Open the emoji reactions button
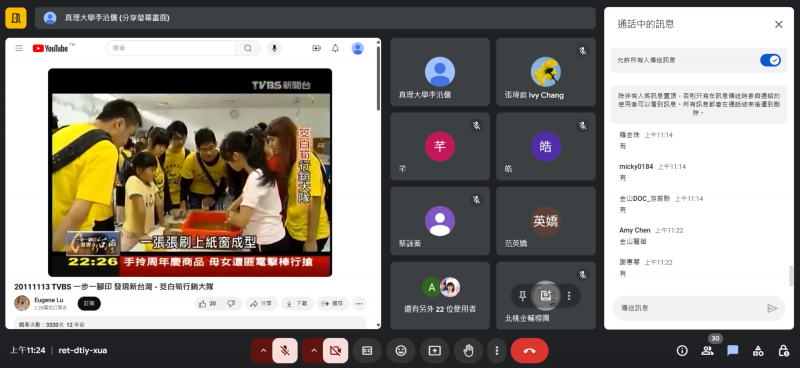Viewport: 800px width, 368px height. [x=401, y=351]
